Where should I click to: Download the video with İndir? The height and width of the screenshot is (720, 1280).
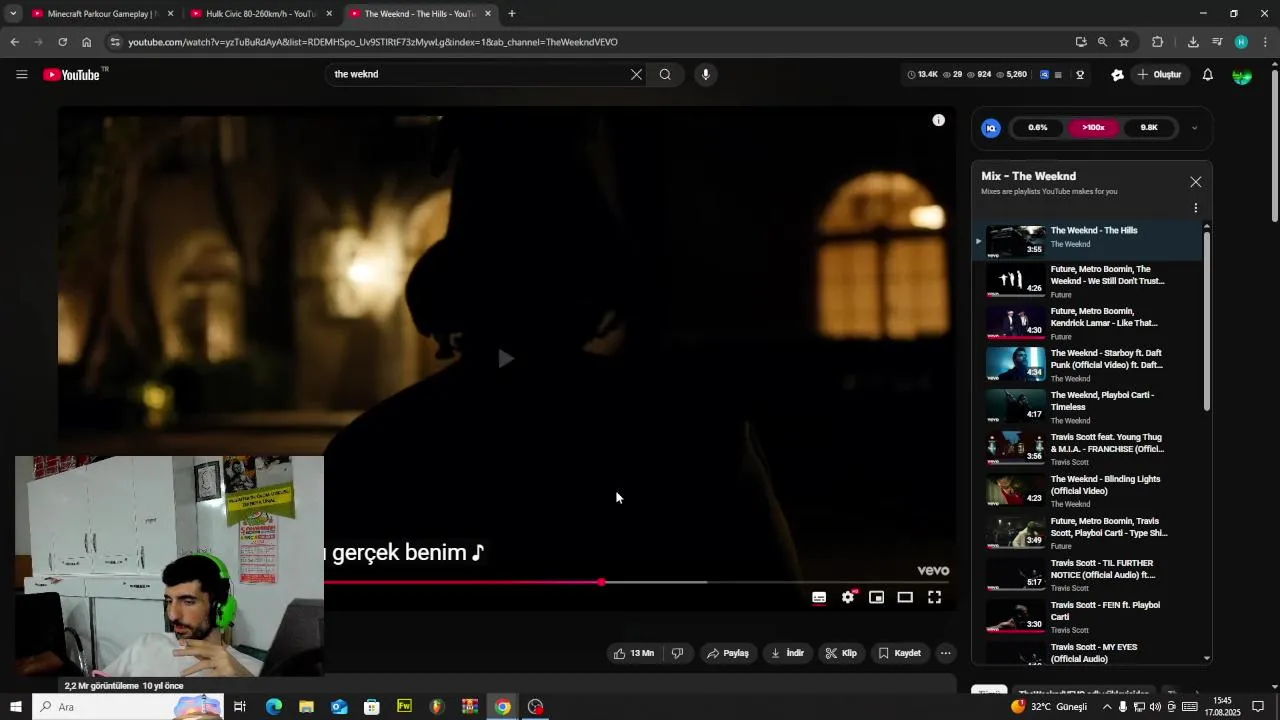(x=787, y=653)
